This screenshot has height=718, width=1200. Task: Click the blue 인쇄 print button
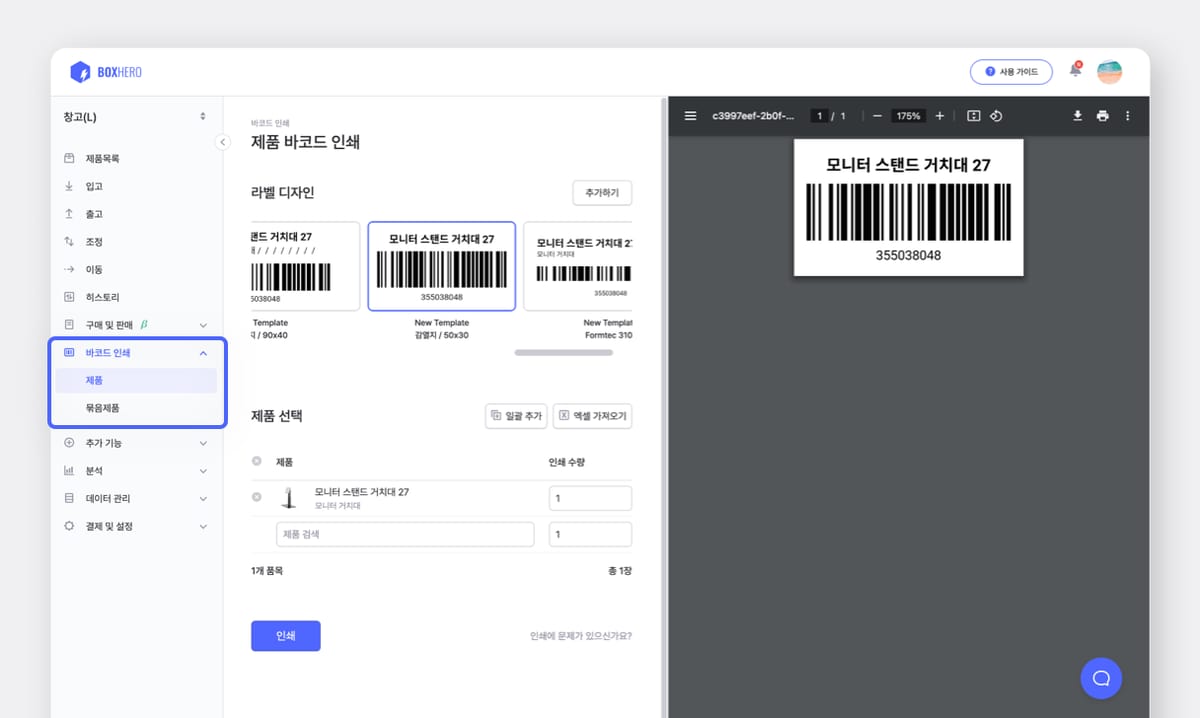click(285, 635)
